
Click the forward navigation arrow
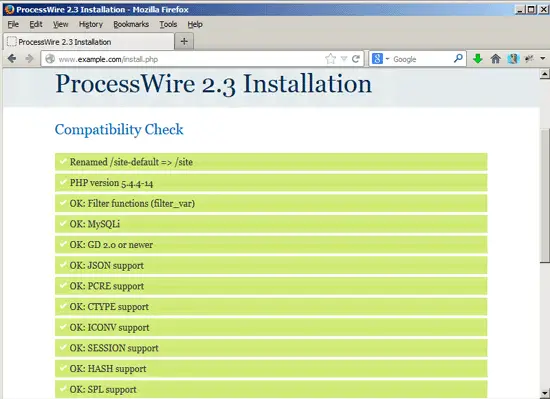click(29, 59)
